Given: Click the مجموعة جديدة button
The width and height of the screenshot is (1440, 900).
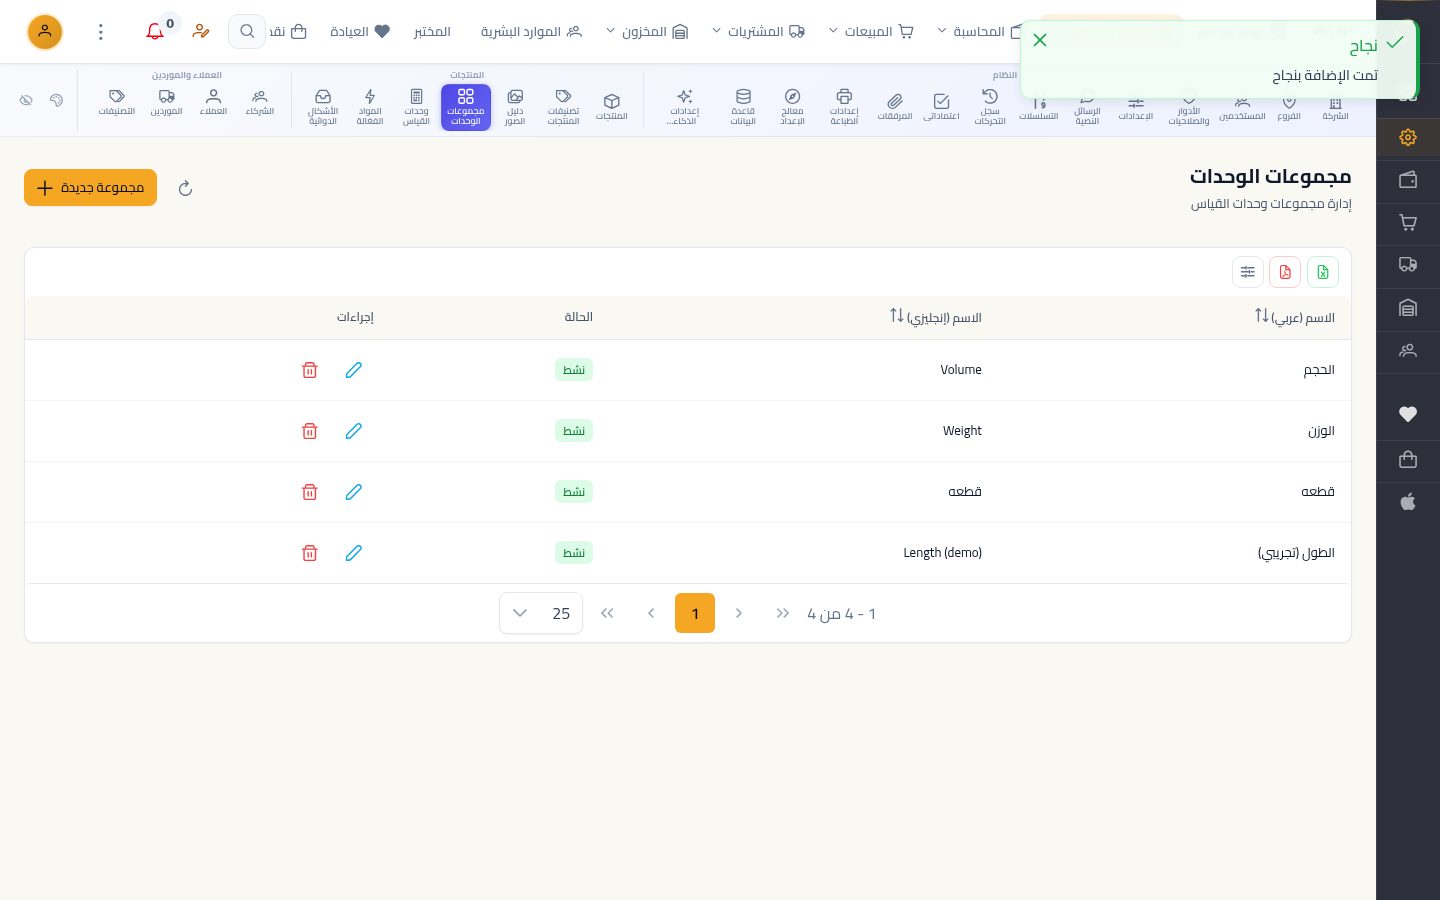Looking at the screenshot, I should [x=90, y=188].
